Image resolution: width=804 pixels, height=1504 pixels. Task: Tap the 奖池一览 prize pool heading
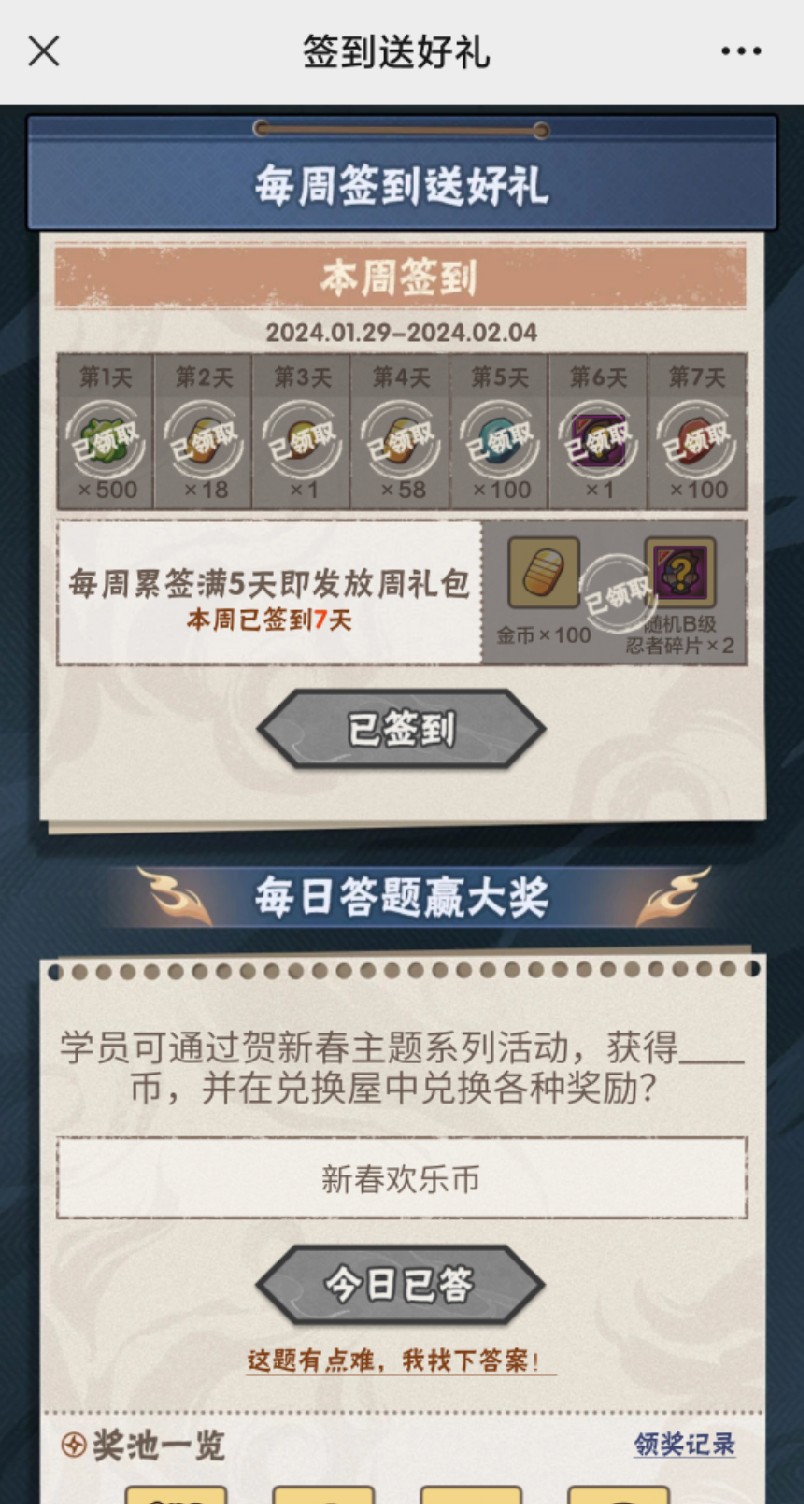click(143, 1446)
